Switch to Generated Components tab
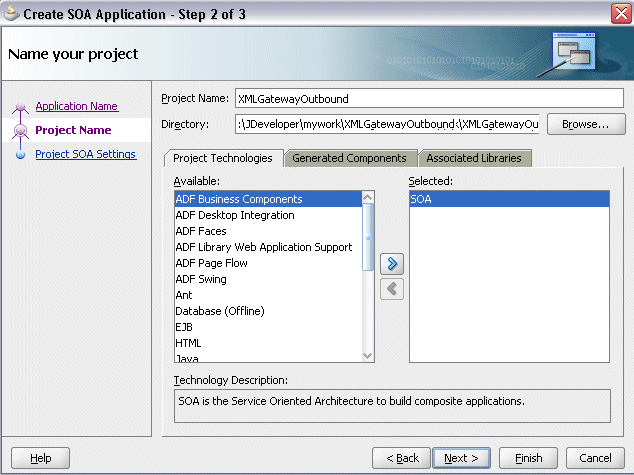The width and height of the screenshot is (634, 475). [x=349, y=158]
